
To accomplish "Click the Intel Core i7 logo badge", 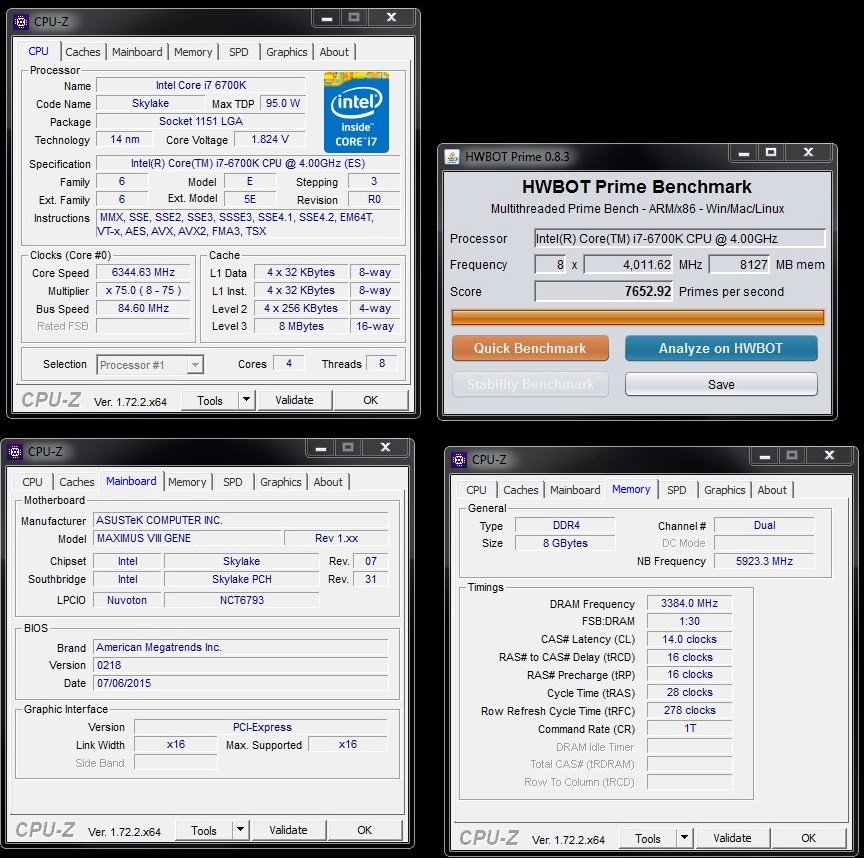I will pos(356,112).
